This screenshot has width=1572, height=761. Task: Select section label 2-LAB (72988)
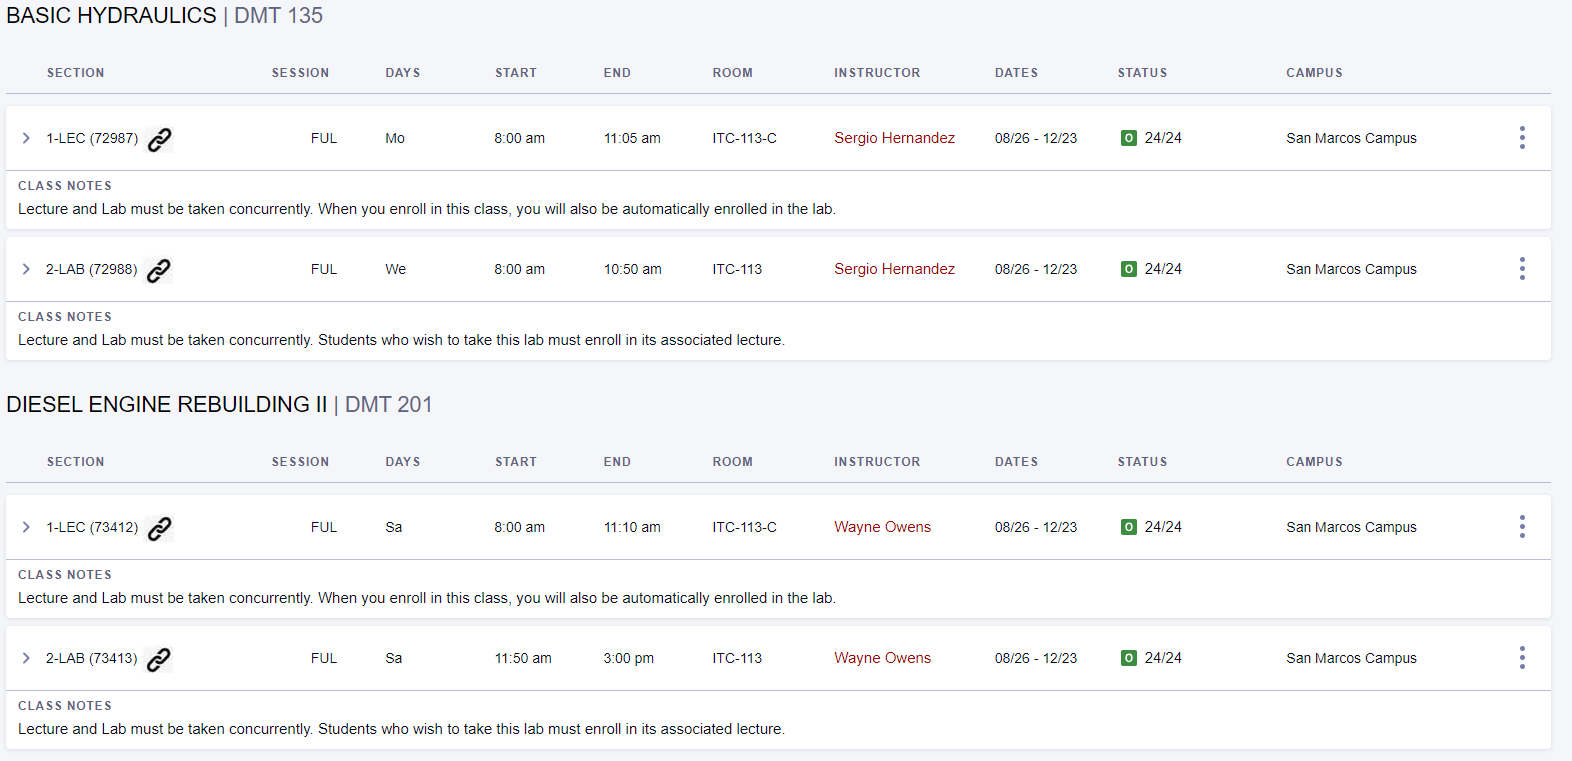click(x=92, y=269)
